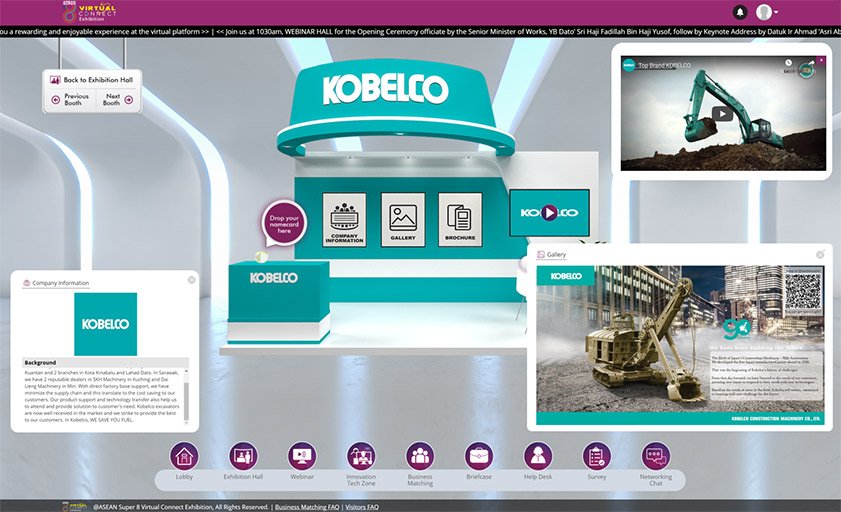The image size is (841, 512).
Task: Go to Previous Booth
Action: [70, 99]
